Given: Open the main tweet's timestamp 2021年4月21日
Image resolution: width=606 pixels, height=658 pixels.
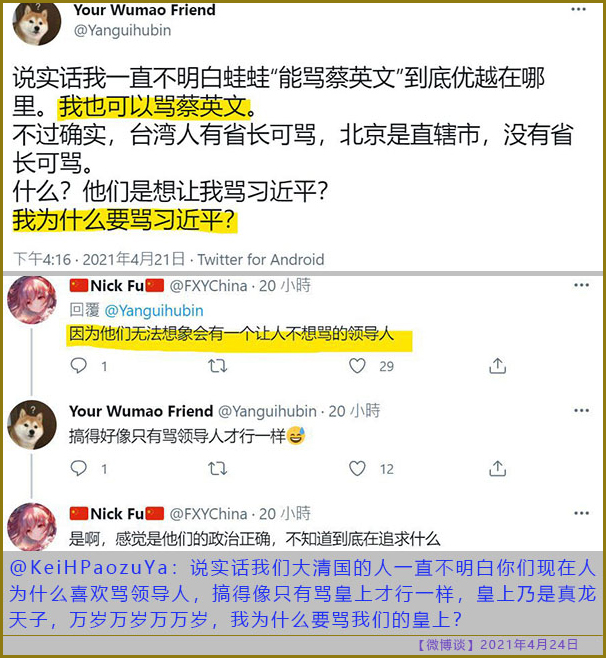Looking at the screenshot, I should pyautogui.click(x=133, y=259).
